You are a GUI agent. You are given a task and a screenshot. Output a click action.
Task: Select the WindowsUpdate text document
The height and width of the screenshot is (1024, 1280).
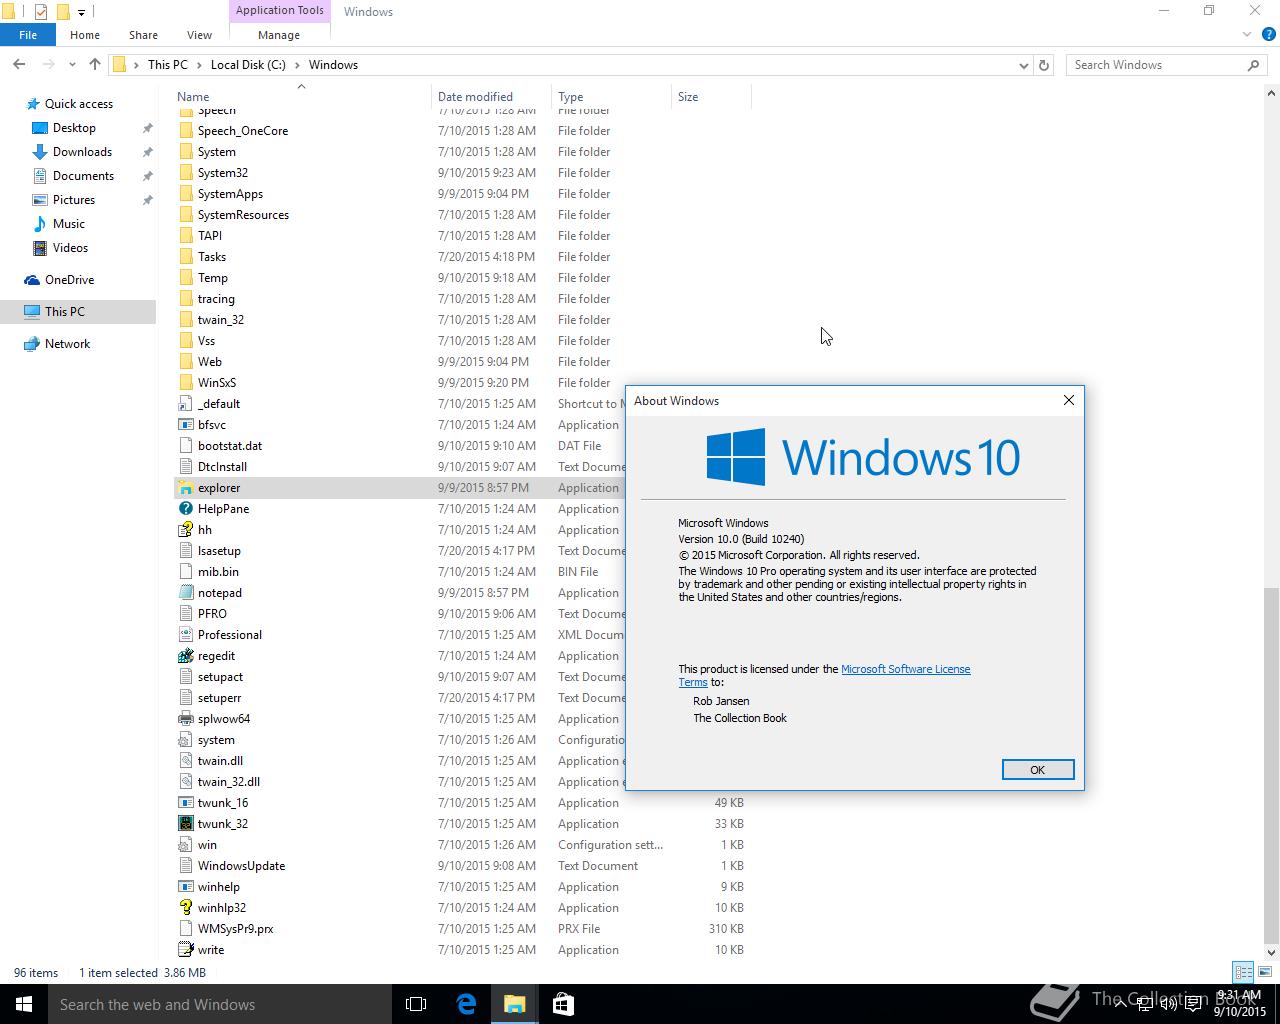[x=241, y=866]
